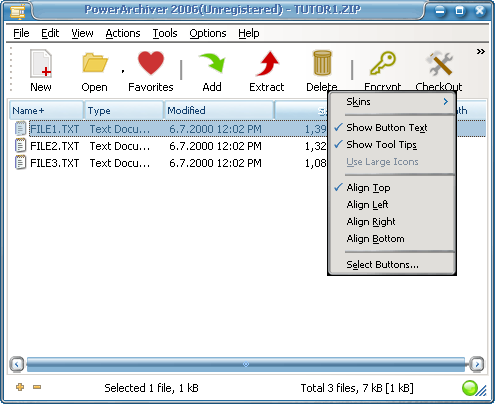
Task: Click the green status light icon
Action: click(x=470, y=388)
